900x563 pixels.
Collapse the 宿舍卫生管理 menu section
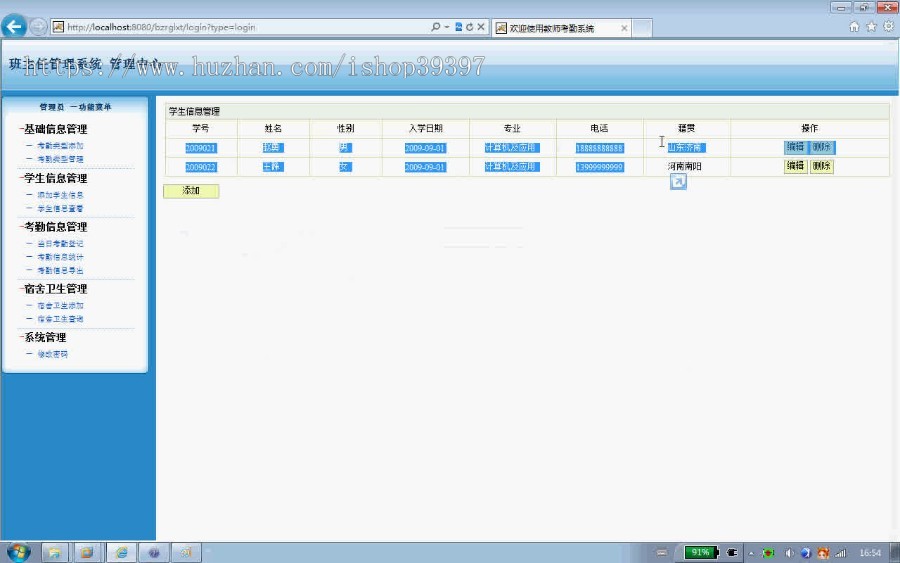point(54,289)
